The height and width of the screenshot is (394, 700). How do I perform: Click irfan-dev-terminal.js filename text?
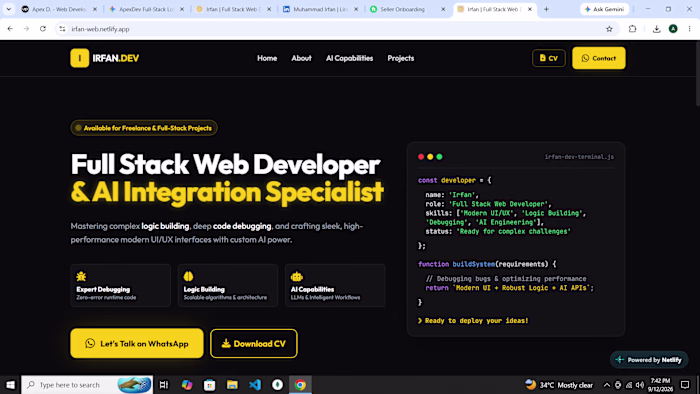tap(579, 157)
